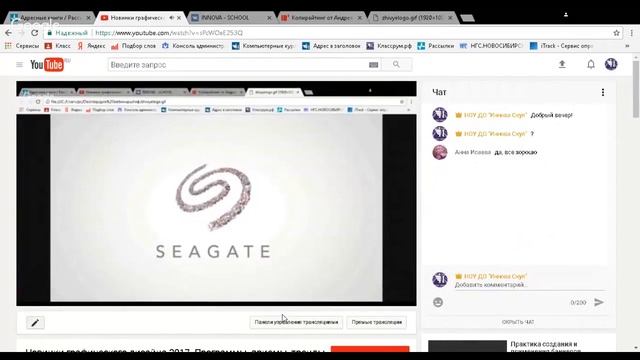
Task: Focus the Добавить комментарий chat input
Action: 530,285
